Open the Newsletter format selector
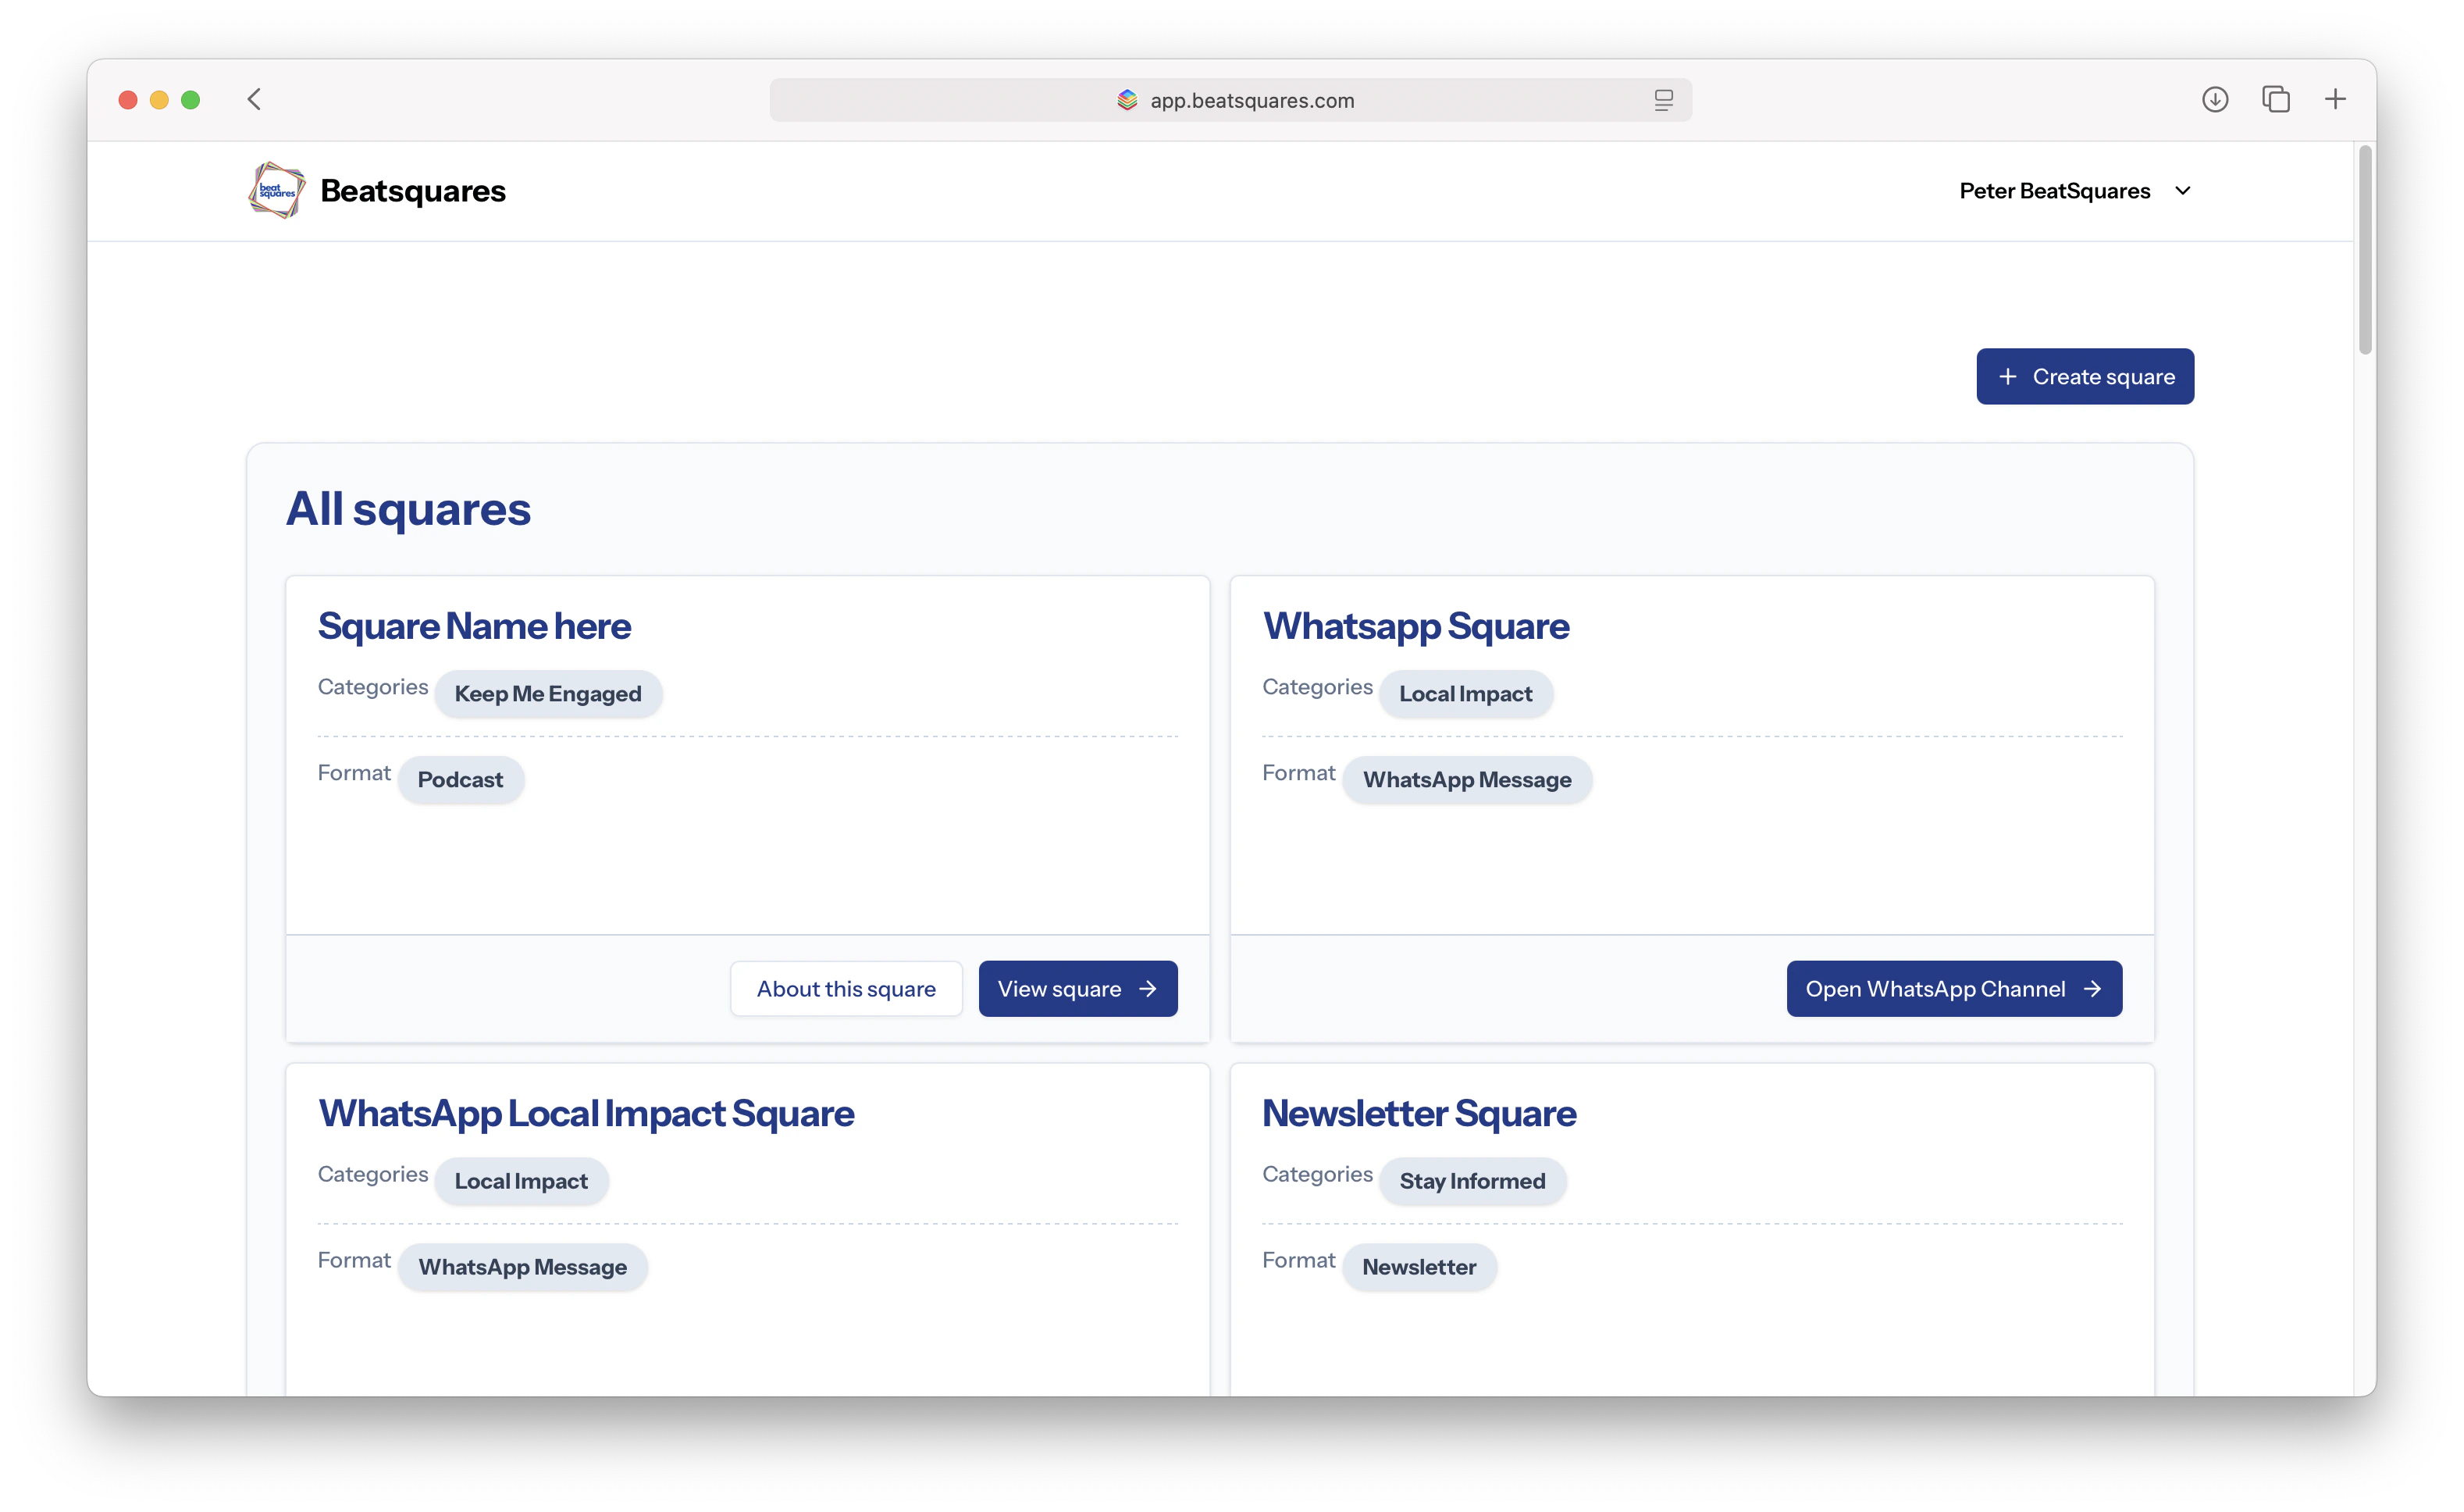Image resolution: width=2464 pixels, height=1512 pixels. click(1419, 1267)
